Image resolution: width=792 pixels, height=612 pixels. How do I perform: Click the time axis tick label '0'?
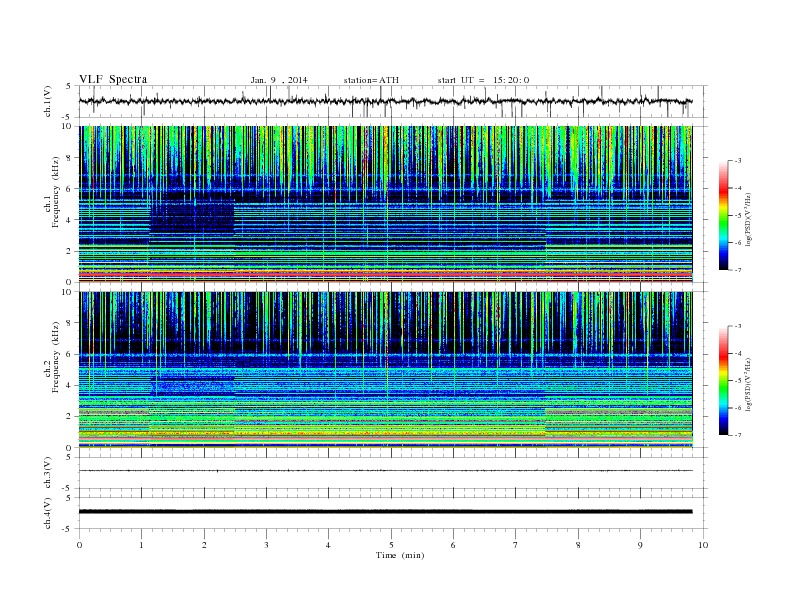click(x=79, y=545)
